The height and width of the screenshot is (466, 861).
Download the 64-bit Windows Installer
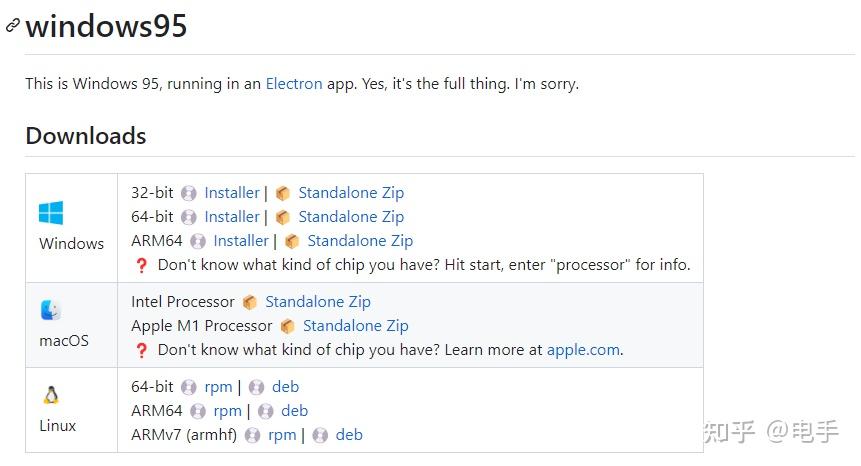click(x=232, y=217)
